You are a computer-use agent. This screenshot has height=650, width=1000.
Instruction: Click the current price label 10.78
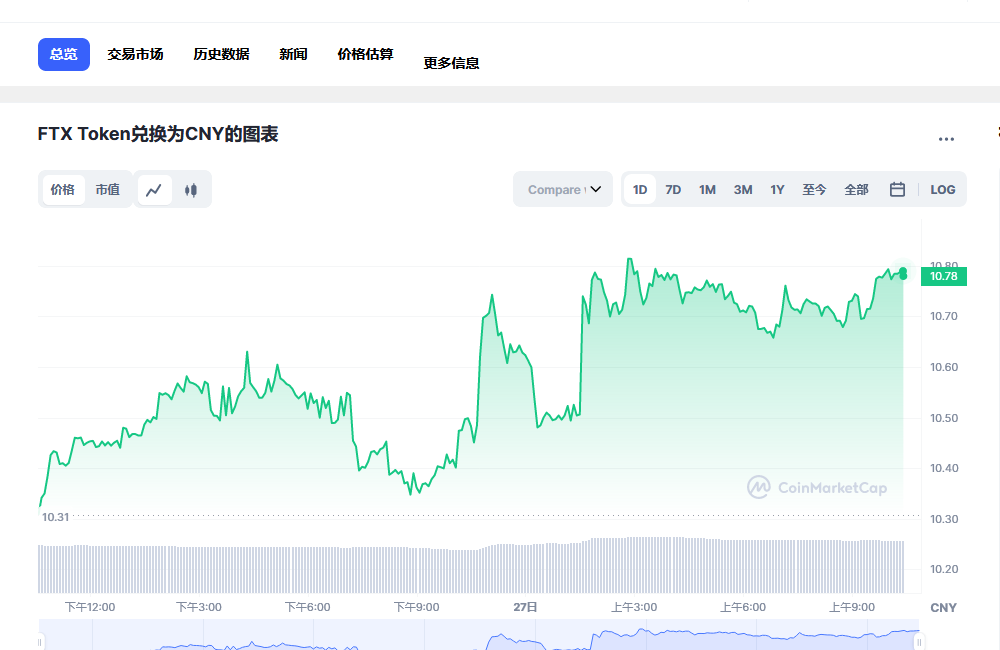(944, 276)
